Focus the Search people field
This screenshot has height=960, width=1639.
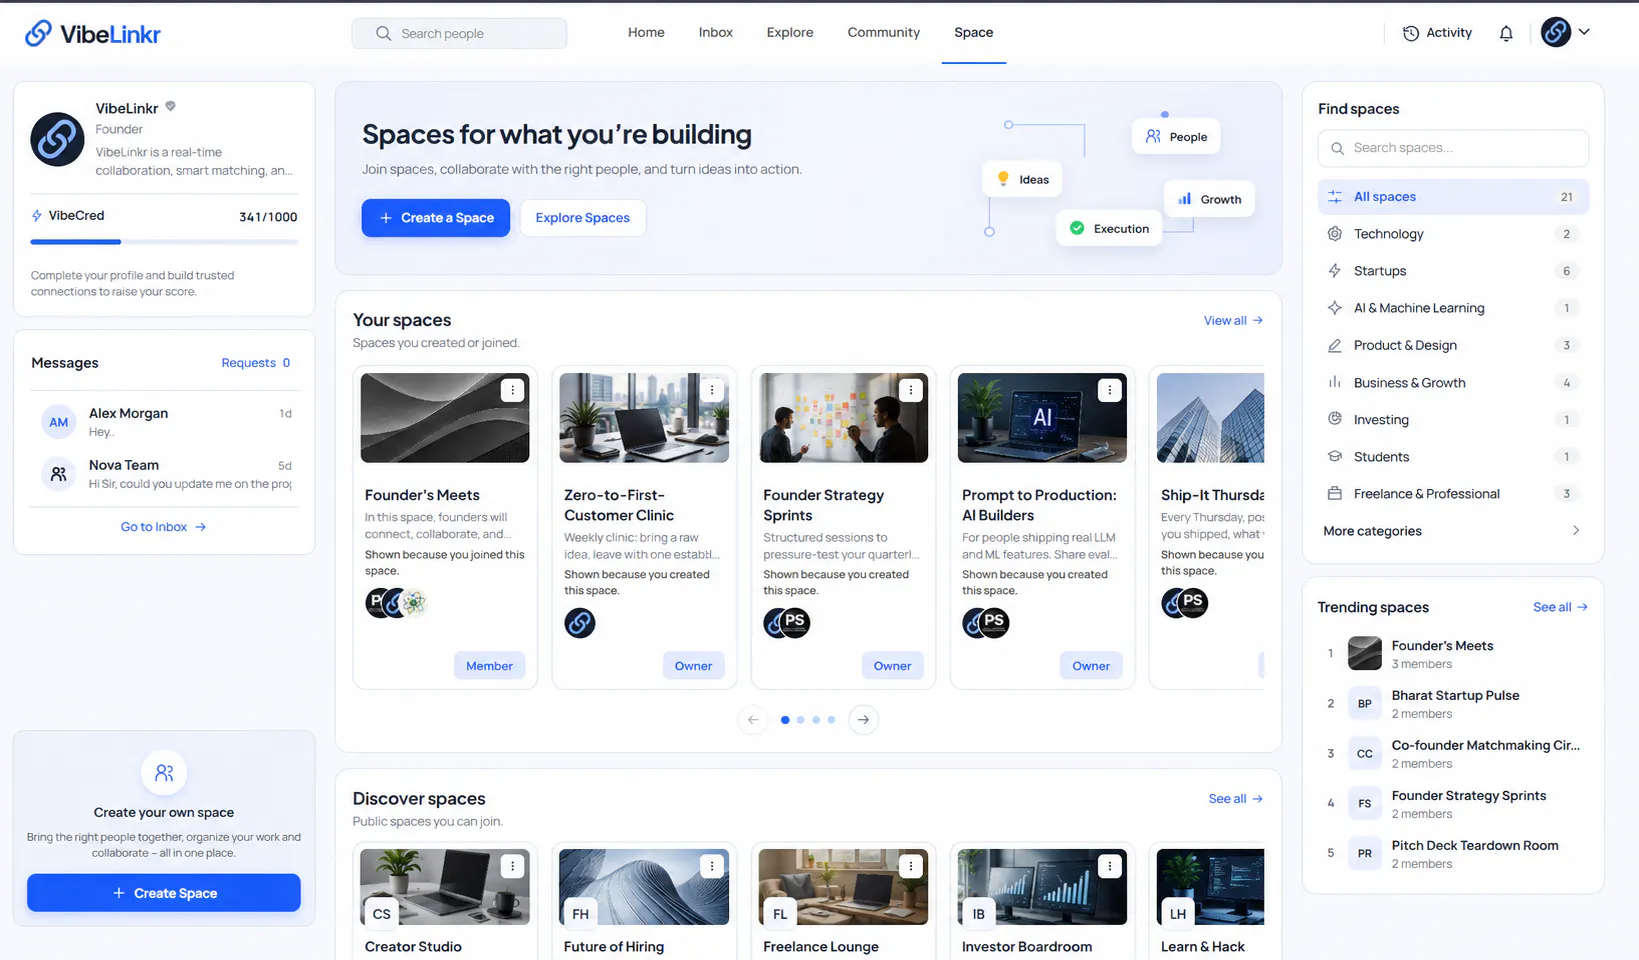click(x=459, y=33)
